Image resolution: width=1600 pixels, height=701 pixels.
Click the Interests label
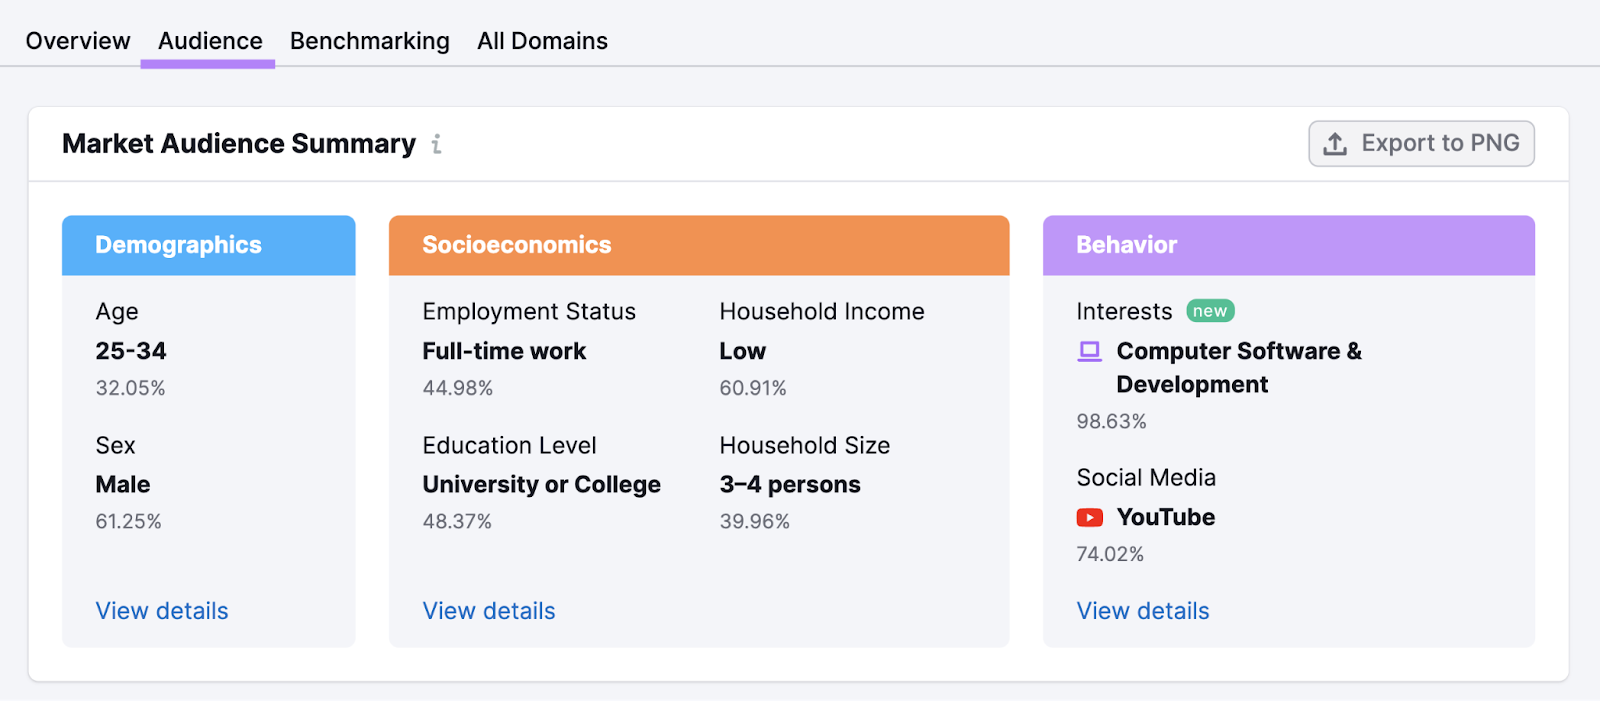click(1125, 312)
